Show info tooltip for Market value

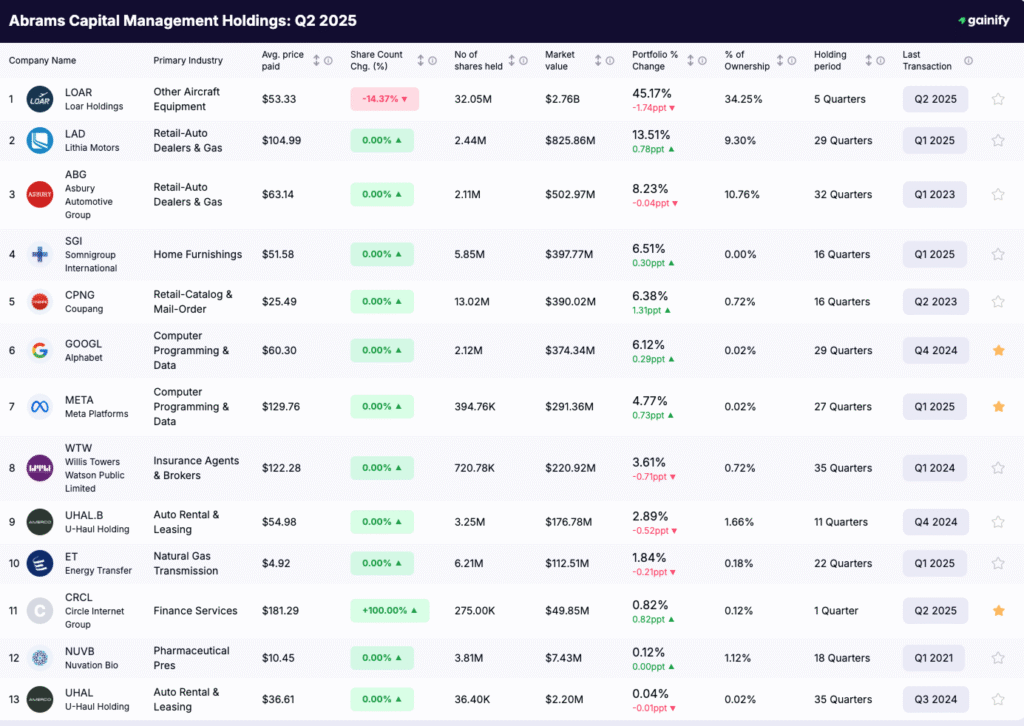[x=610, y=61]
